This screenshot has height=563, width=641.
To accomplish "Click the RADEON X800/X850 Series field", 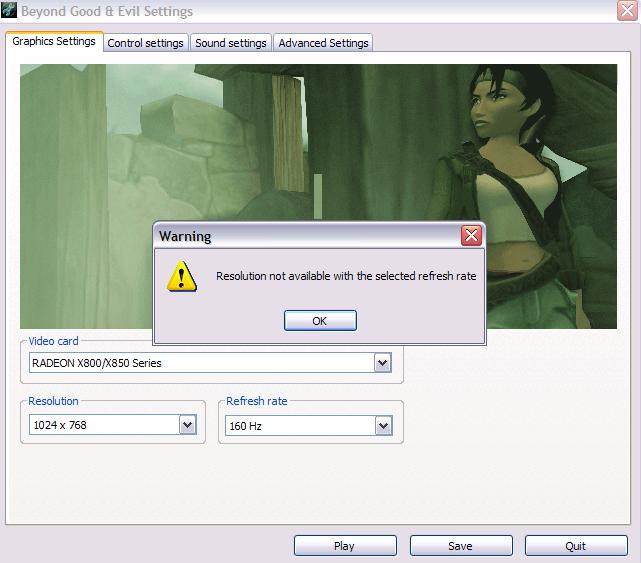I will (x=210, y=363).
